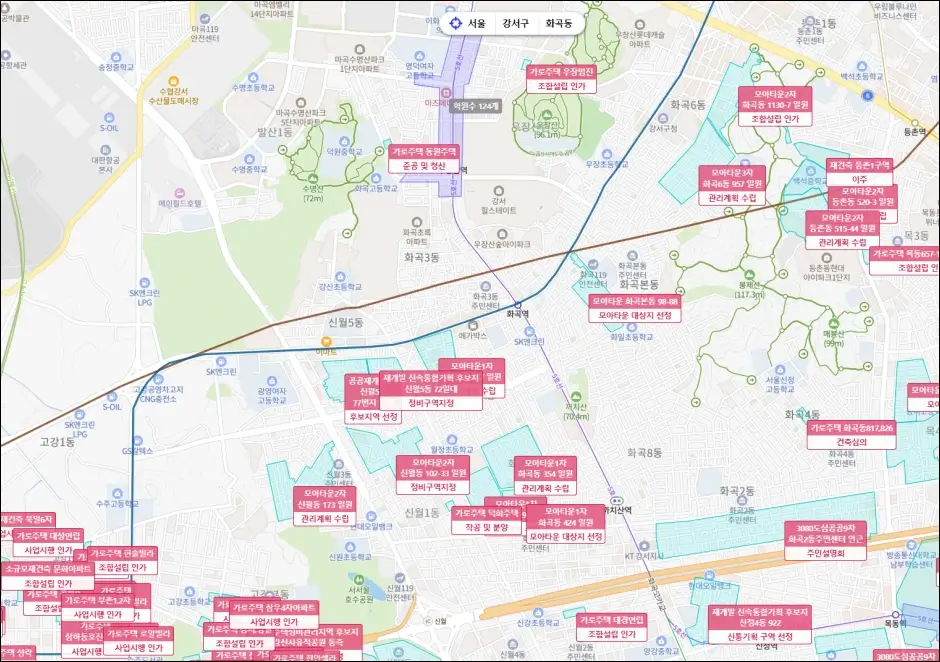Click the 광영여자고등학교 school icon
Screen dimensions: 940x662
(272, 381)
